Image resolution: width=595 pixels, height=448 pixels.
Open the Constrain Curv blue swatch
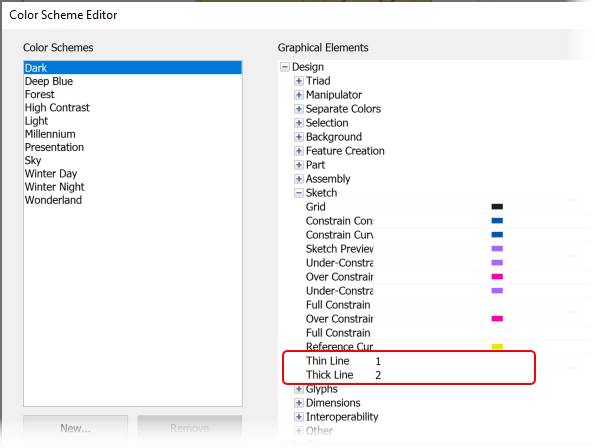coord(497,235)
